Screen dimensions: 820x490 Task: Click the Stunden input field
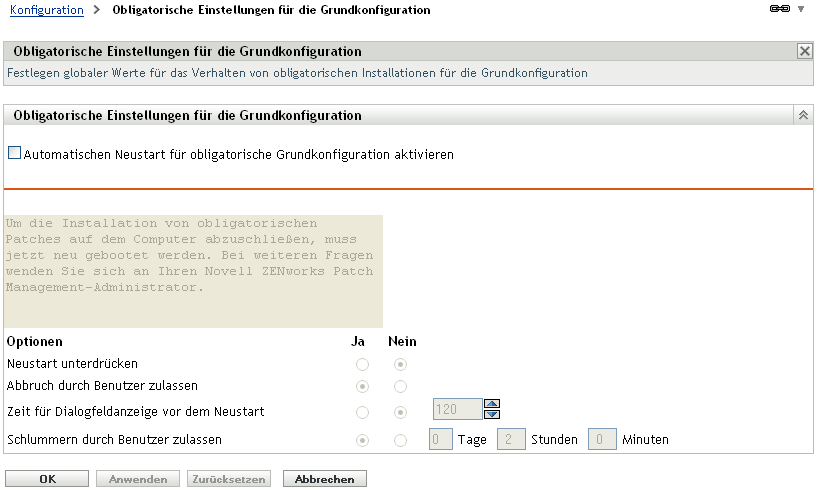pos(511,439)
